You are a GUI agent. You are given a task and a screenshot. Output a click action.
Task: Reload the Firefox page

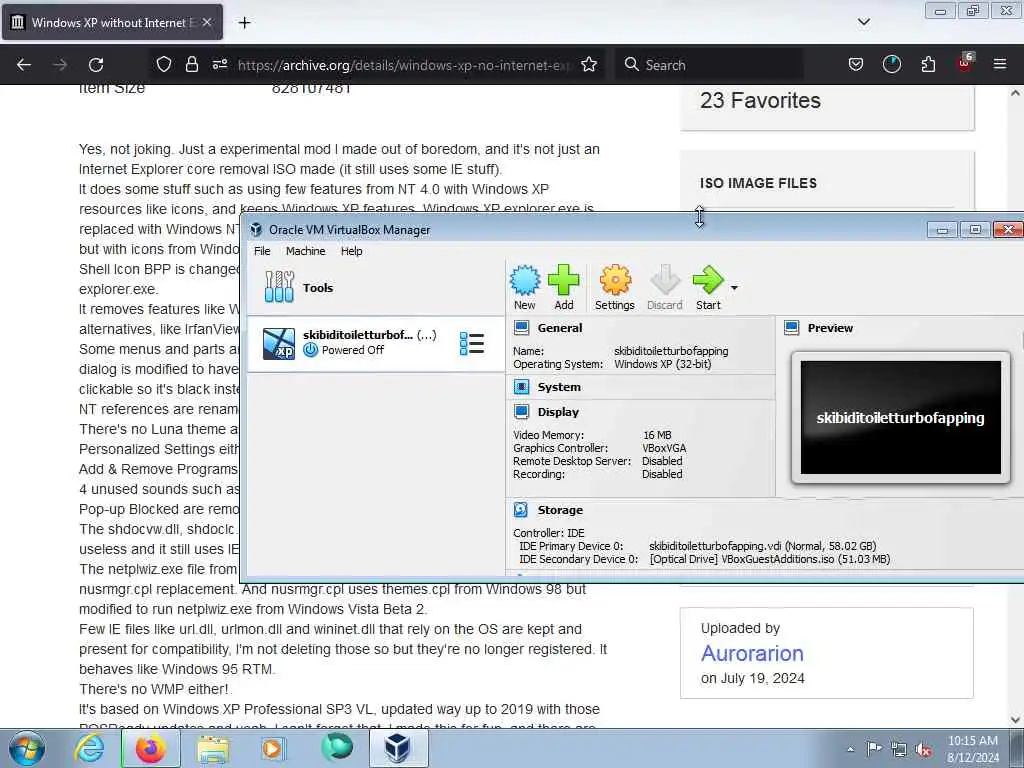pos(96,65)
